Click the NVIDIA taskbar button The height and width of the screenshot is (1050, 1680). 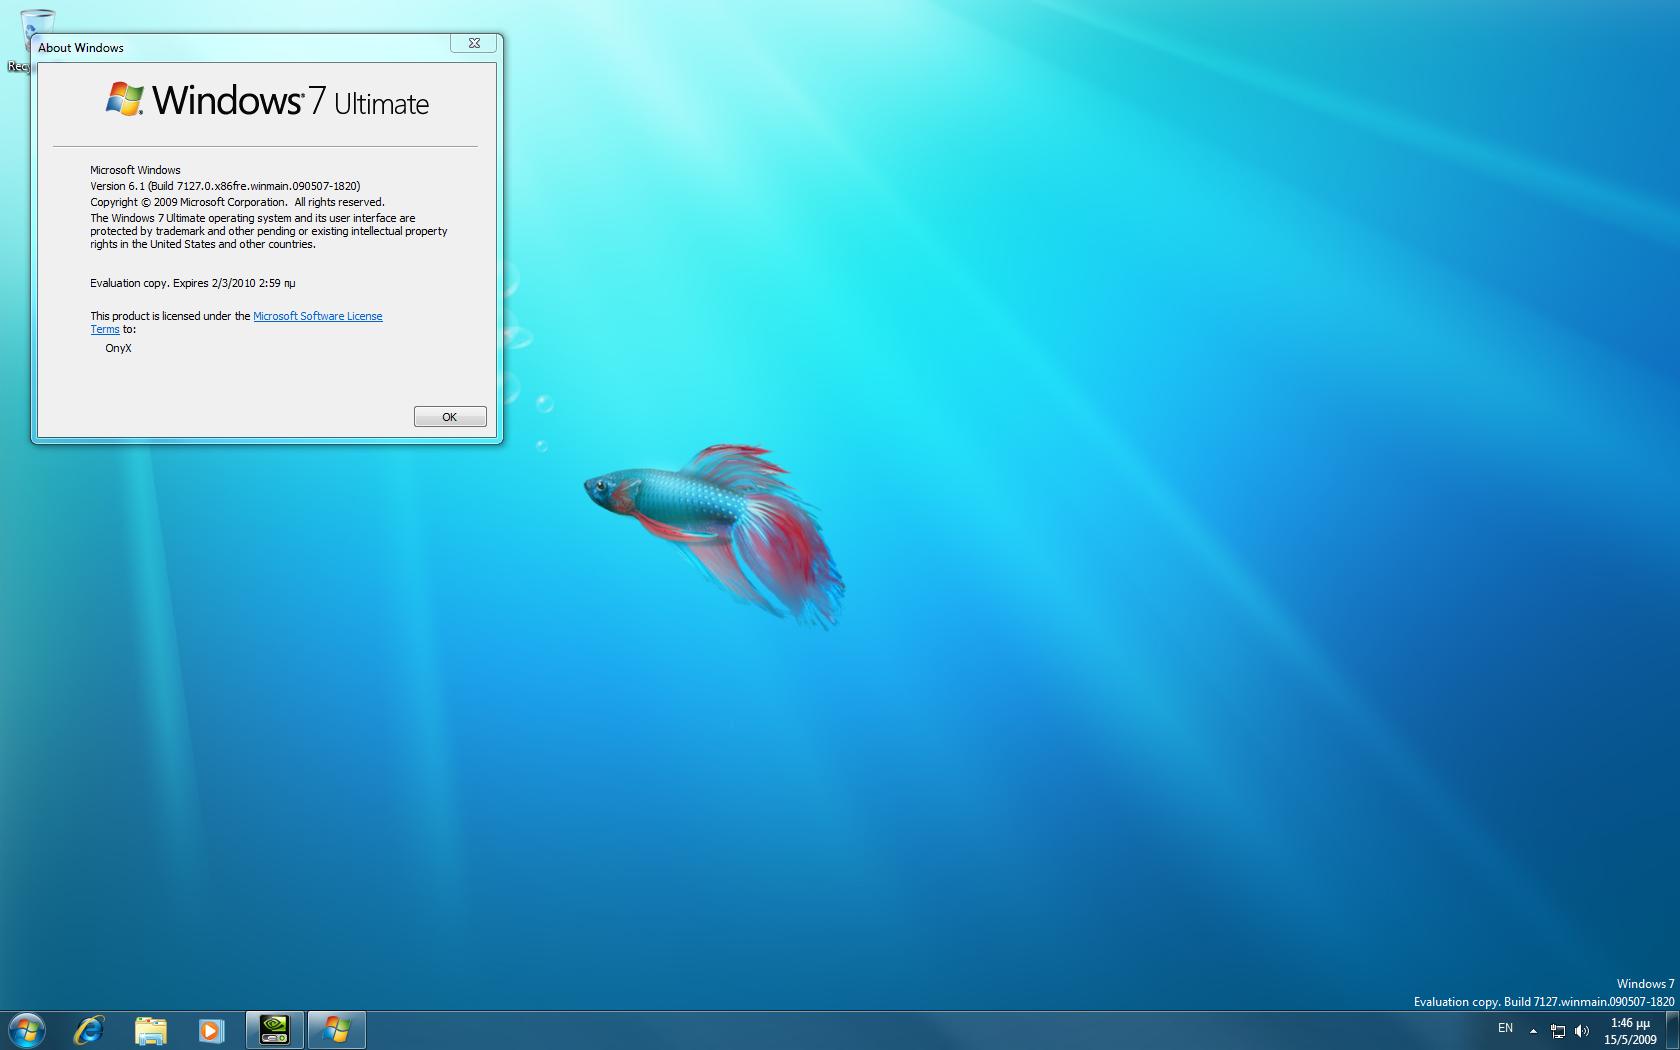(x=274, y=1029)
